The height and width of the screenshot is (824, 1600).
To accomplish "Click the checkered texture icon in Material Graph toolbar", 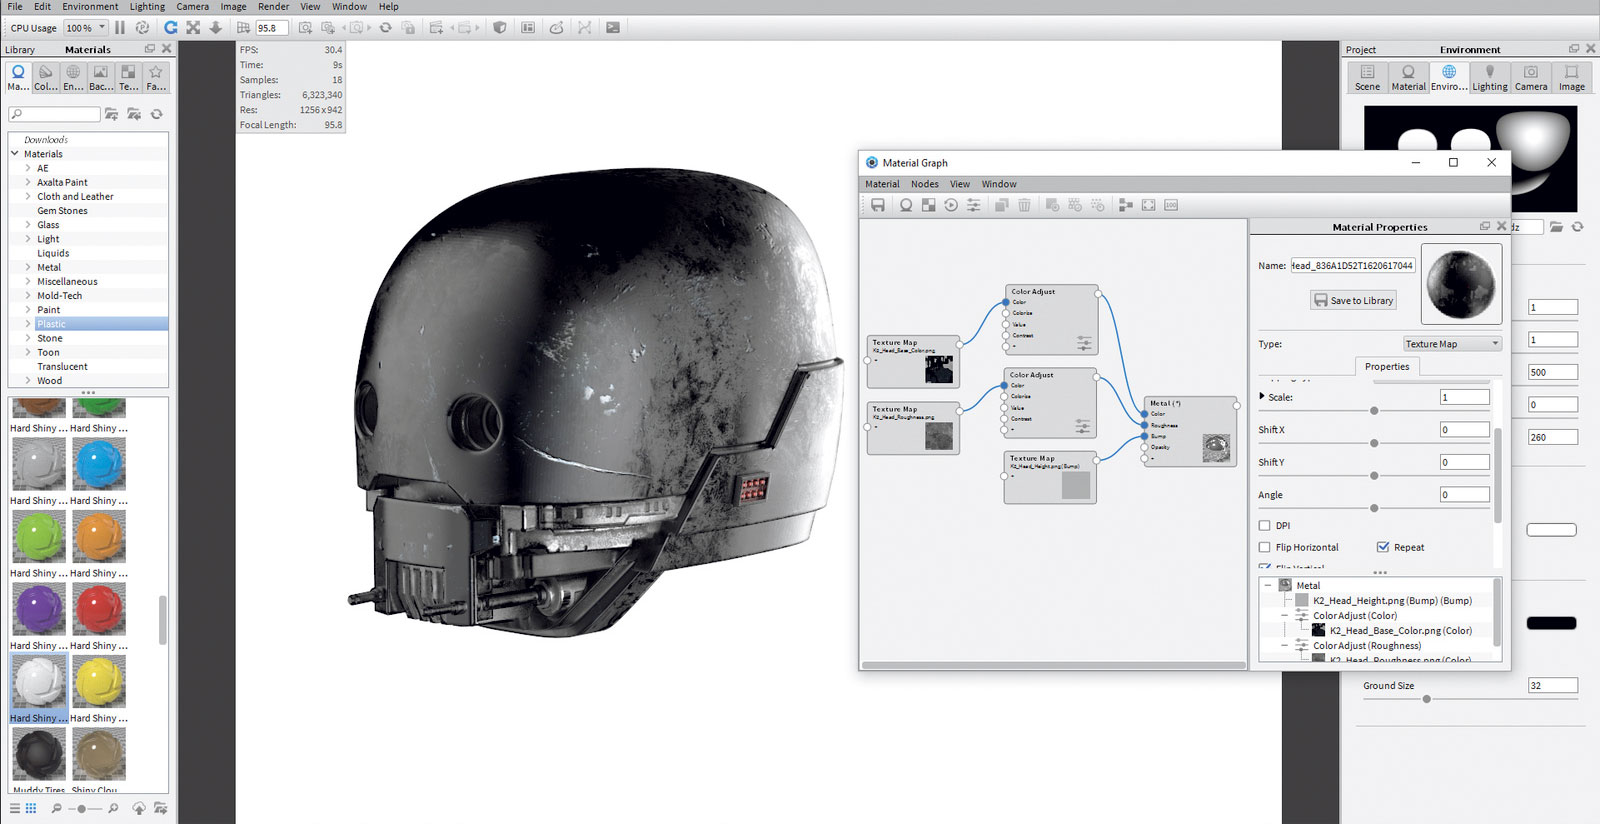I will (929, 205).
